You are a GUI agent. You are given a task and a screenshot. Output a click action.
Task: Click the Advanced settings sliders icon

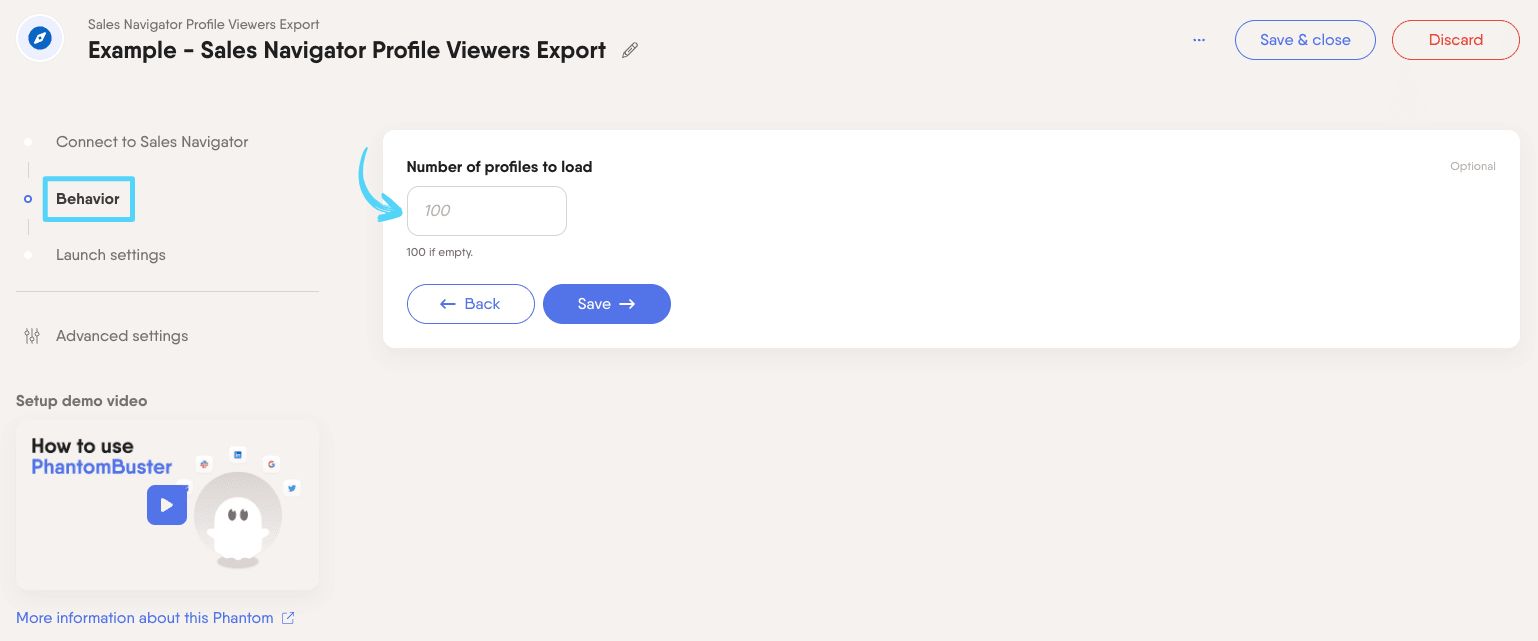32,336
